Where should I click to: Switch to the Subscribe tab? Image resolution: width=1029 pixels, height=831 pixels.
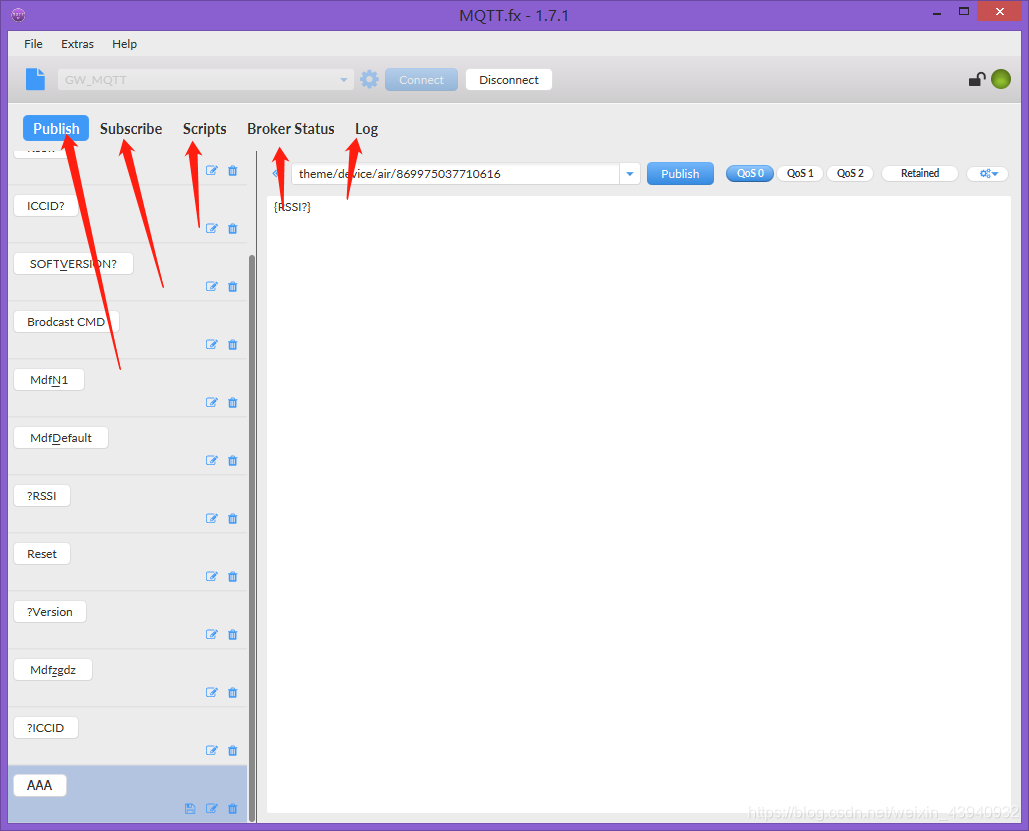pyautogui.click(x=131, y=129)
